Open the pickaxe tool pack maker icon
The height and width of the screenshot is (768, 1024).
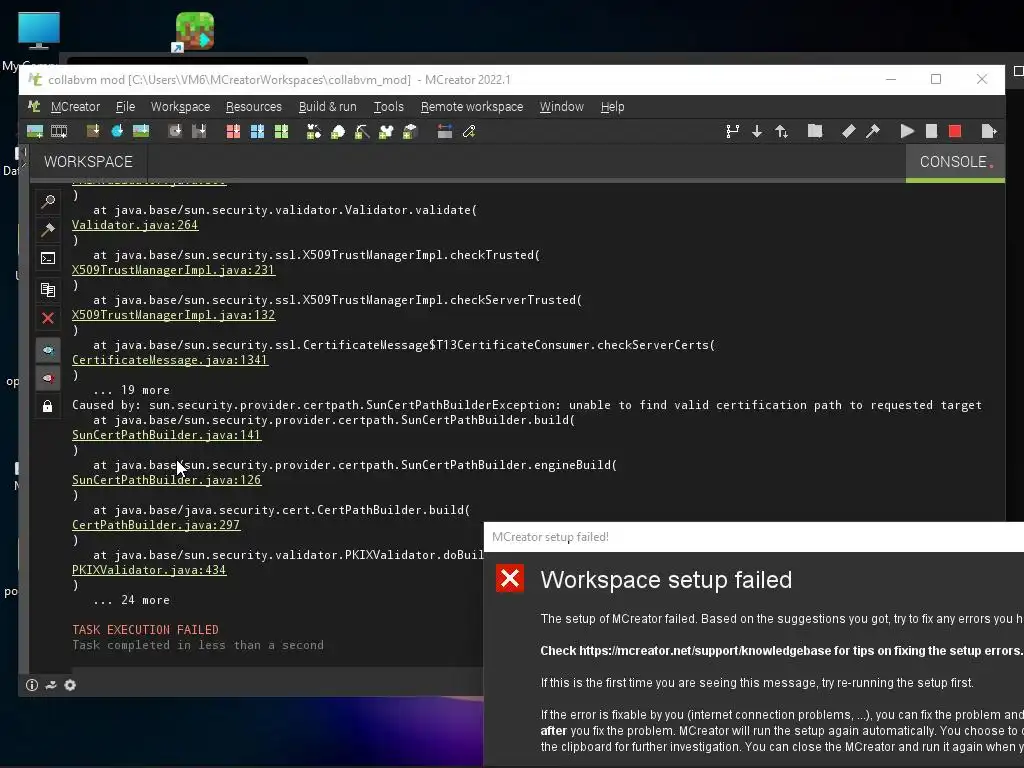click(362, 132)
